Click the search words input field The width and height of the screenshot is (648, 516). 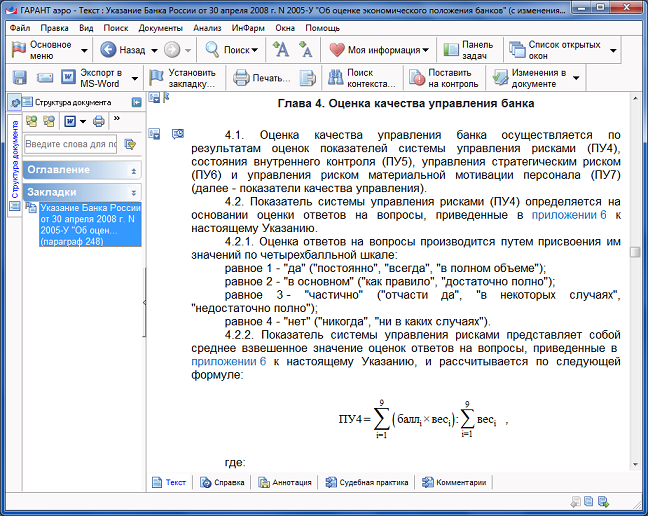click(x=72, y=145)
